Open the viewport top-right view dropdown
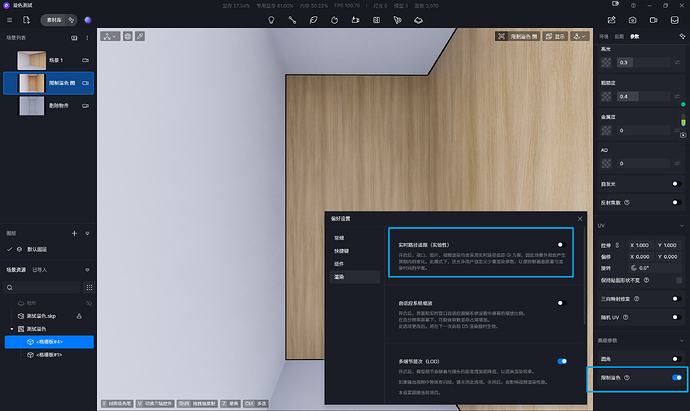Viewport: 690px width, 411px height. [580, 37]
